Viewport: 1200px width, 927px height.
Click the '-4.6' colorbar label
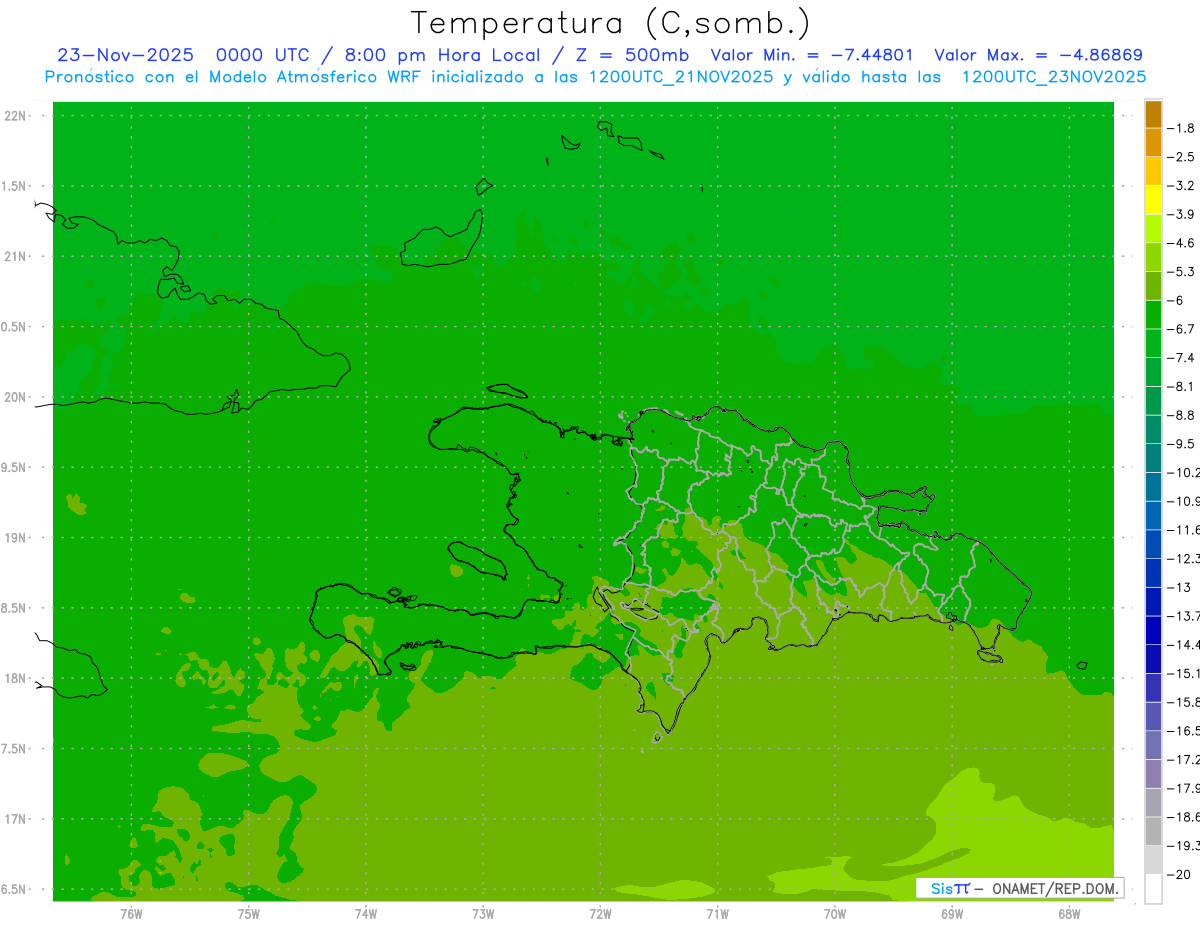pyautogui.click(x=1181, y=243)
